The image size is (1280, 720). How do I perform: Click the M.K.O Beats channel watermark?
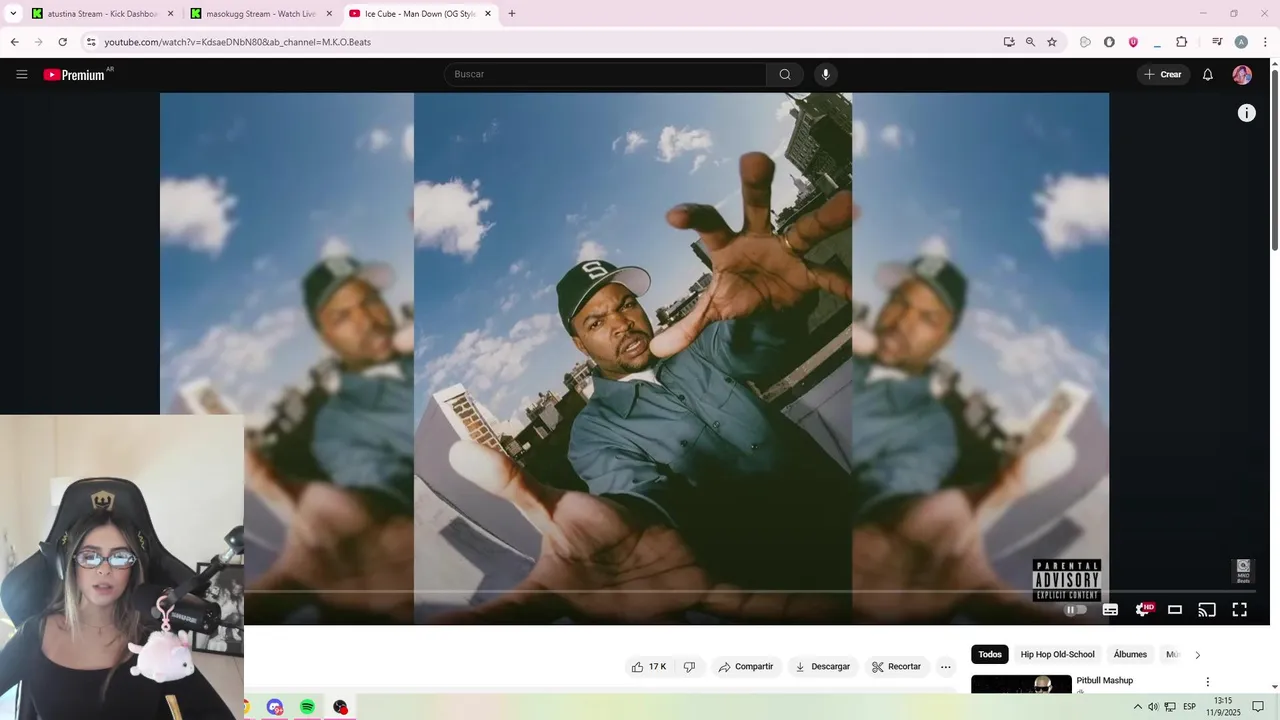coord(1243,571)
